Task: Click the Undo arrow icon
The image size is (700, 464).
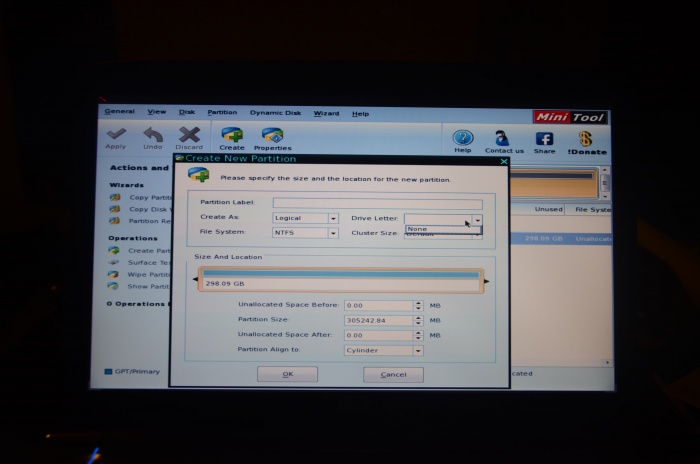Action: (153, 134)
